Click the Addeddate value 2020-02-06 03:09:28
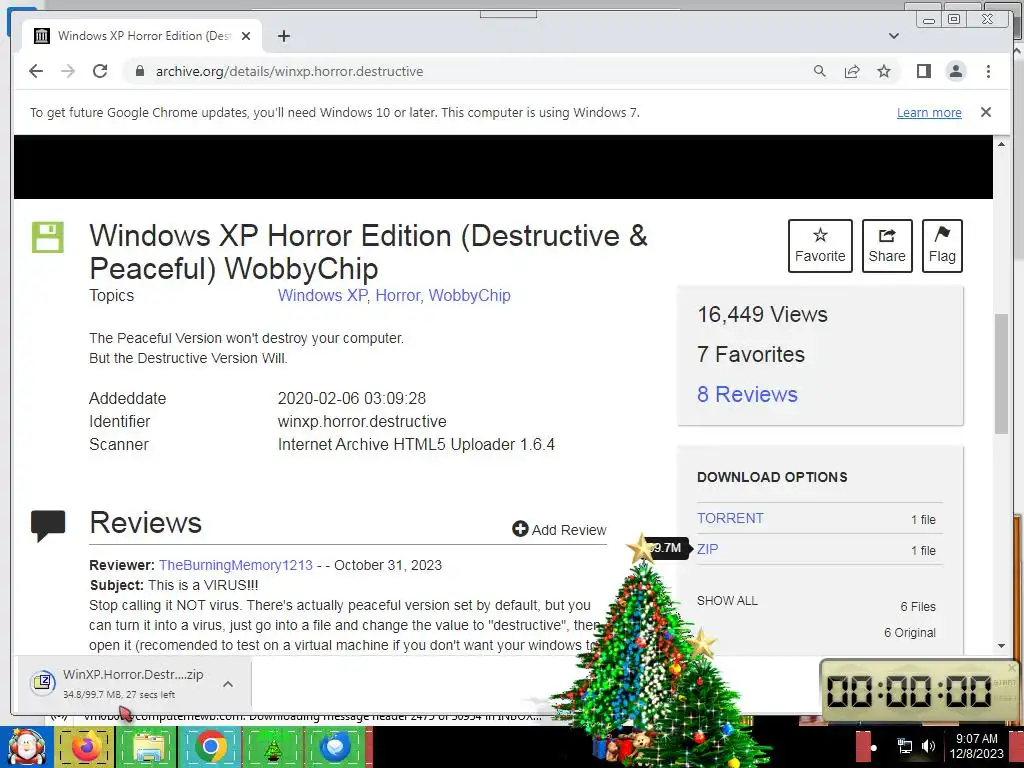 click(x=352, y=398)
